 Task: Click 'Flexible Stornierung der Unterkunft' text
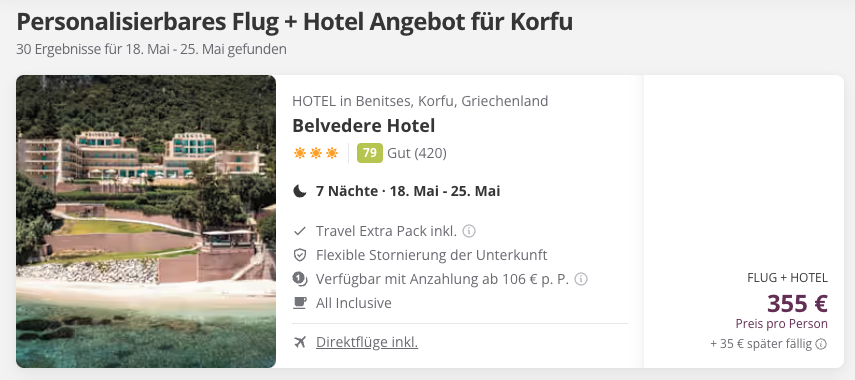(x=432, y=255)
